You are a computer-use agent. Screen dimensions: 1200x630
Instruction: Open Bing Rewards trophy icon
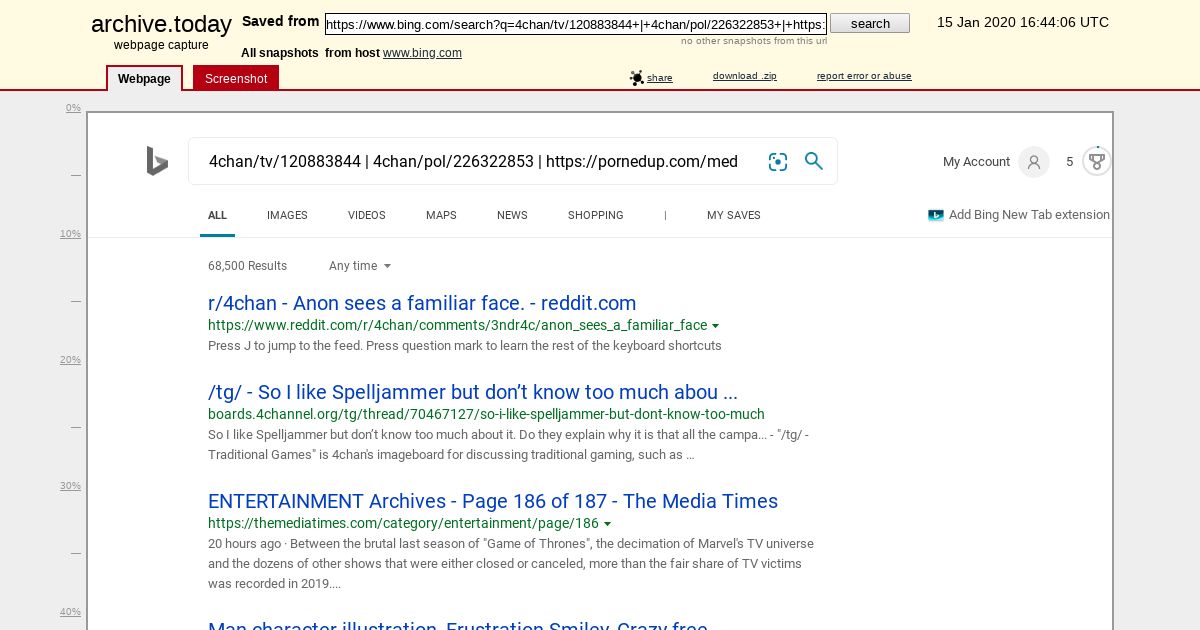(x=1097, y=161)
